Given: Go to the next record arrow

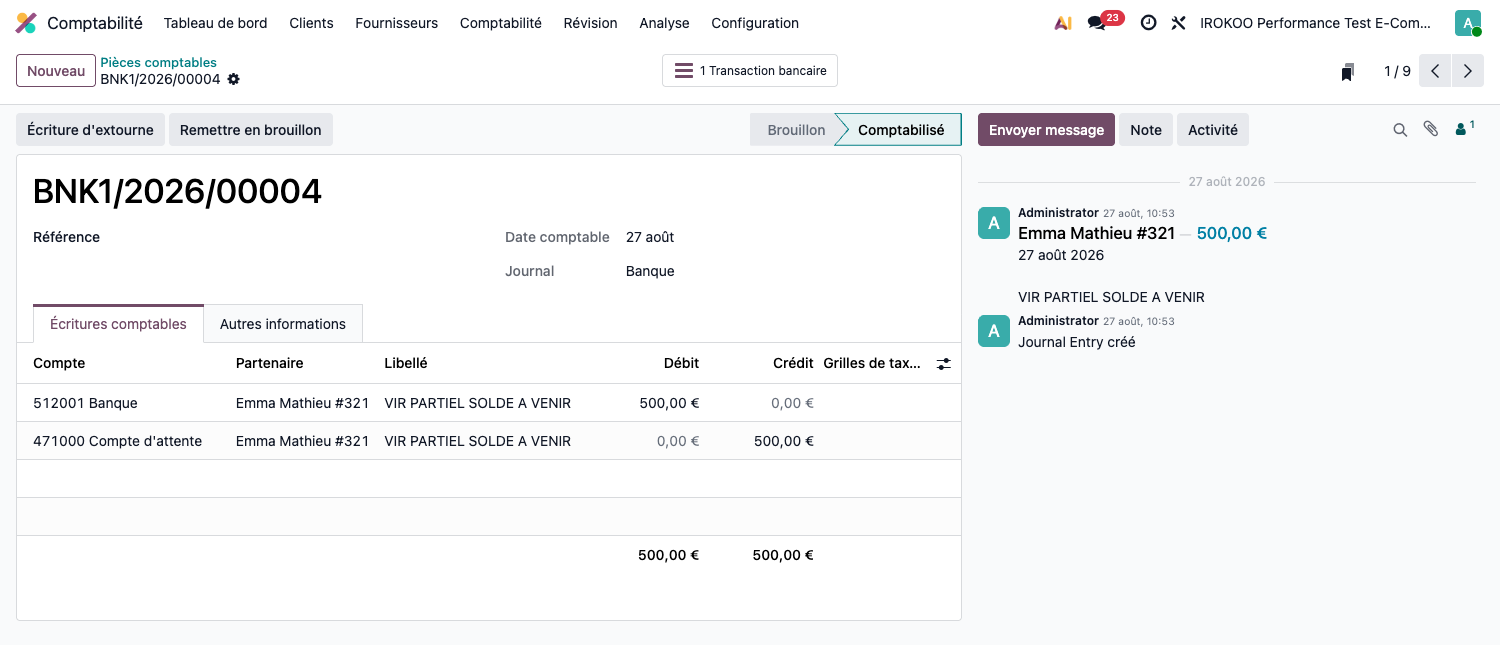Looking at the screenshot, I should tap(1467, 71).
